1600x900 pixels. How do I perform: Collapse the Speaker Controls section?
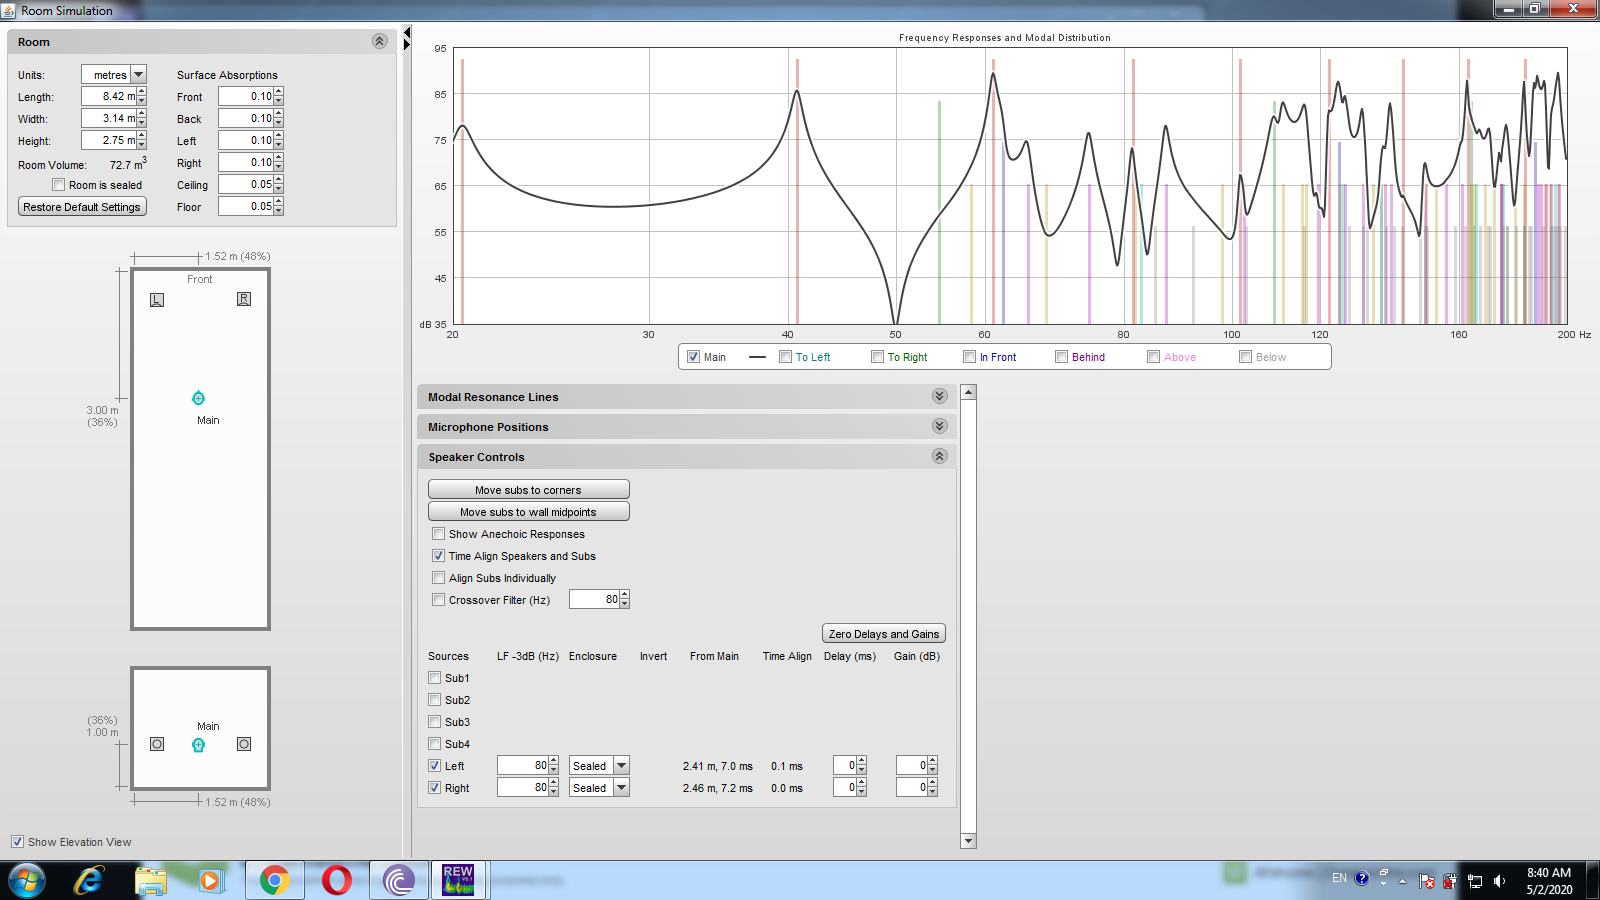tap(939, 457)
